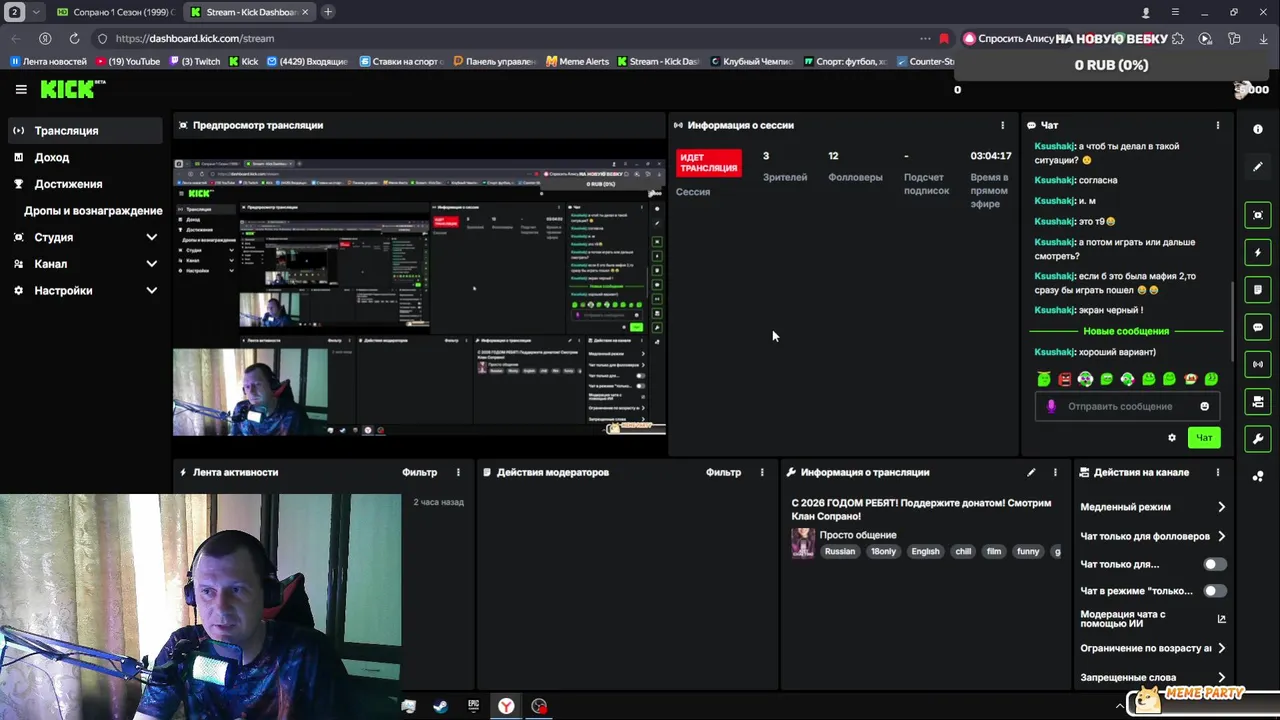The image size is (1280, 720).
Task: Click 'Спросить Алису' in the browser toolbar
Action: (x=1008, y=38)
